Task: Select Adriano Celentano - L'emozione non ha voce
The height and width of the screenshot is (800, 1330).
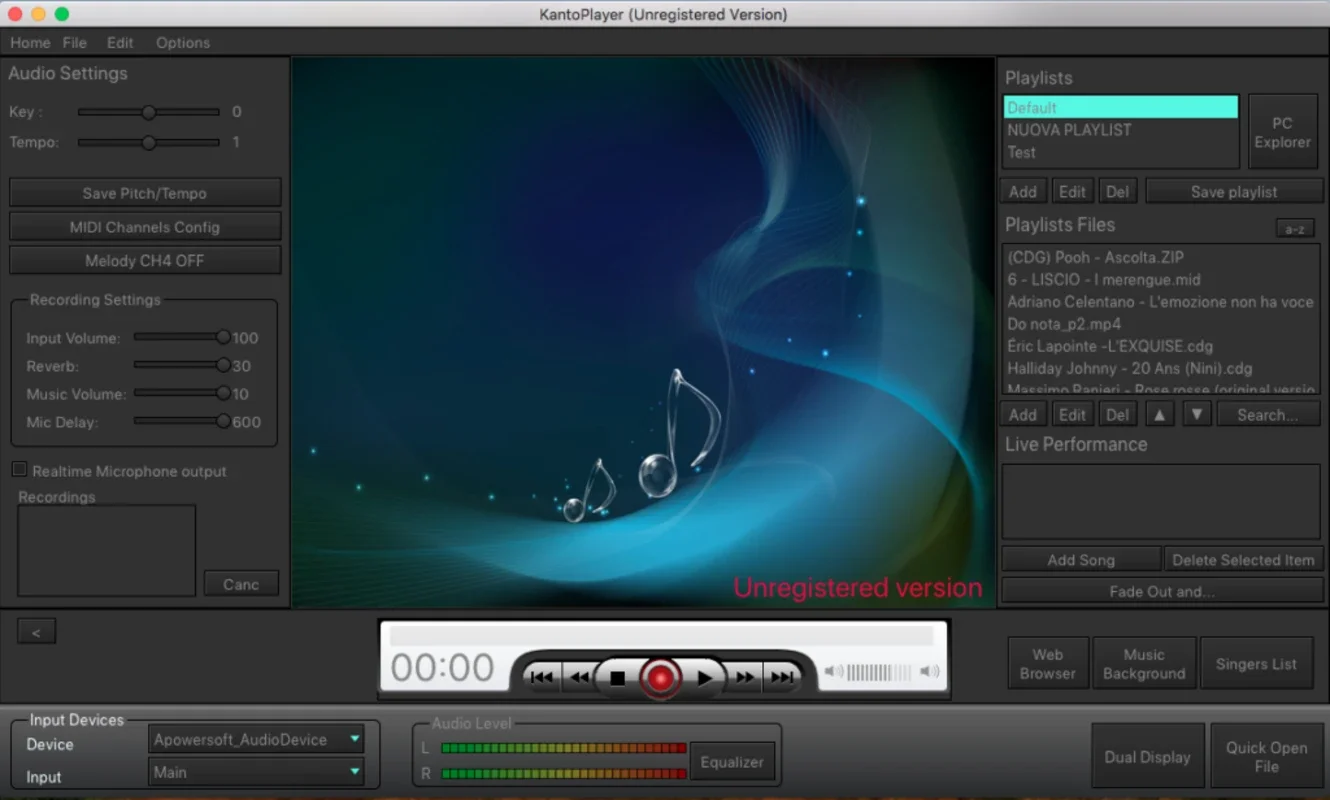Action: pyautogui.click(x=1160, y=301)
